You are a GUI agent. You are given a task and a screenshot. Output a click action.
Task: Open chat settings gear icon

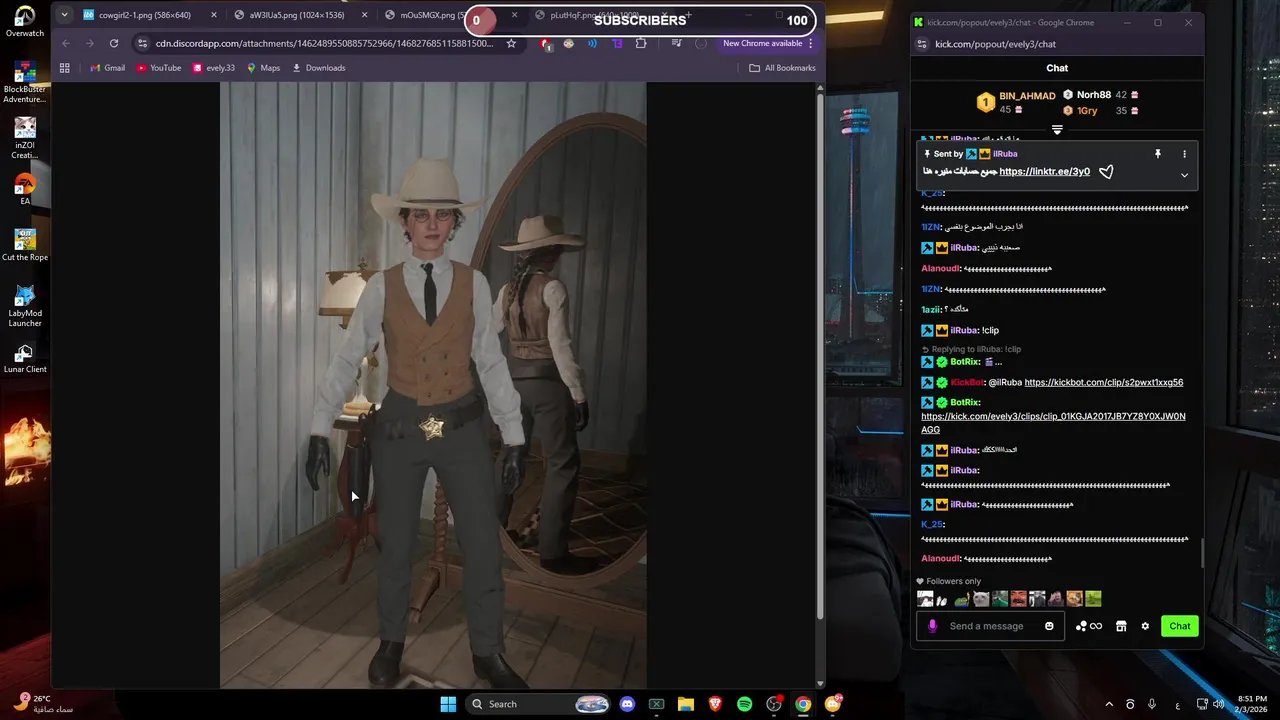pos(1145,626)
